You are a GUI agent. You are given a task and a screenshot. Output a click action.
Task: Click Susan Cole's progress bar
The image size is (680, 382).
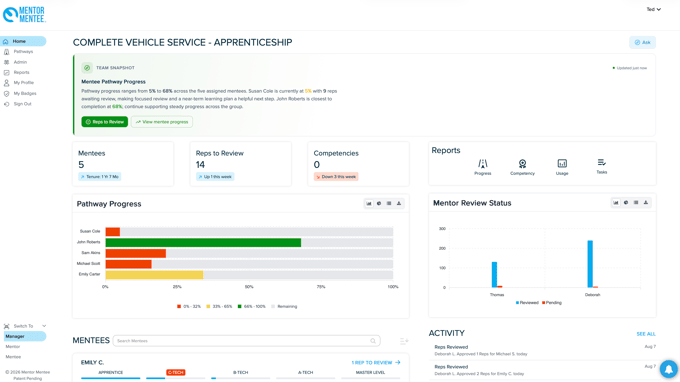pyautogui.click(x=113, y=232)
